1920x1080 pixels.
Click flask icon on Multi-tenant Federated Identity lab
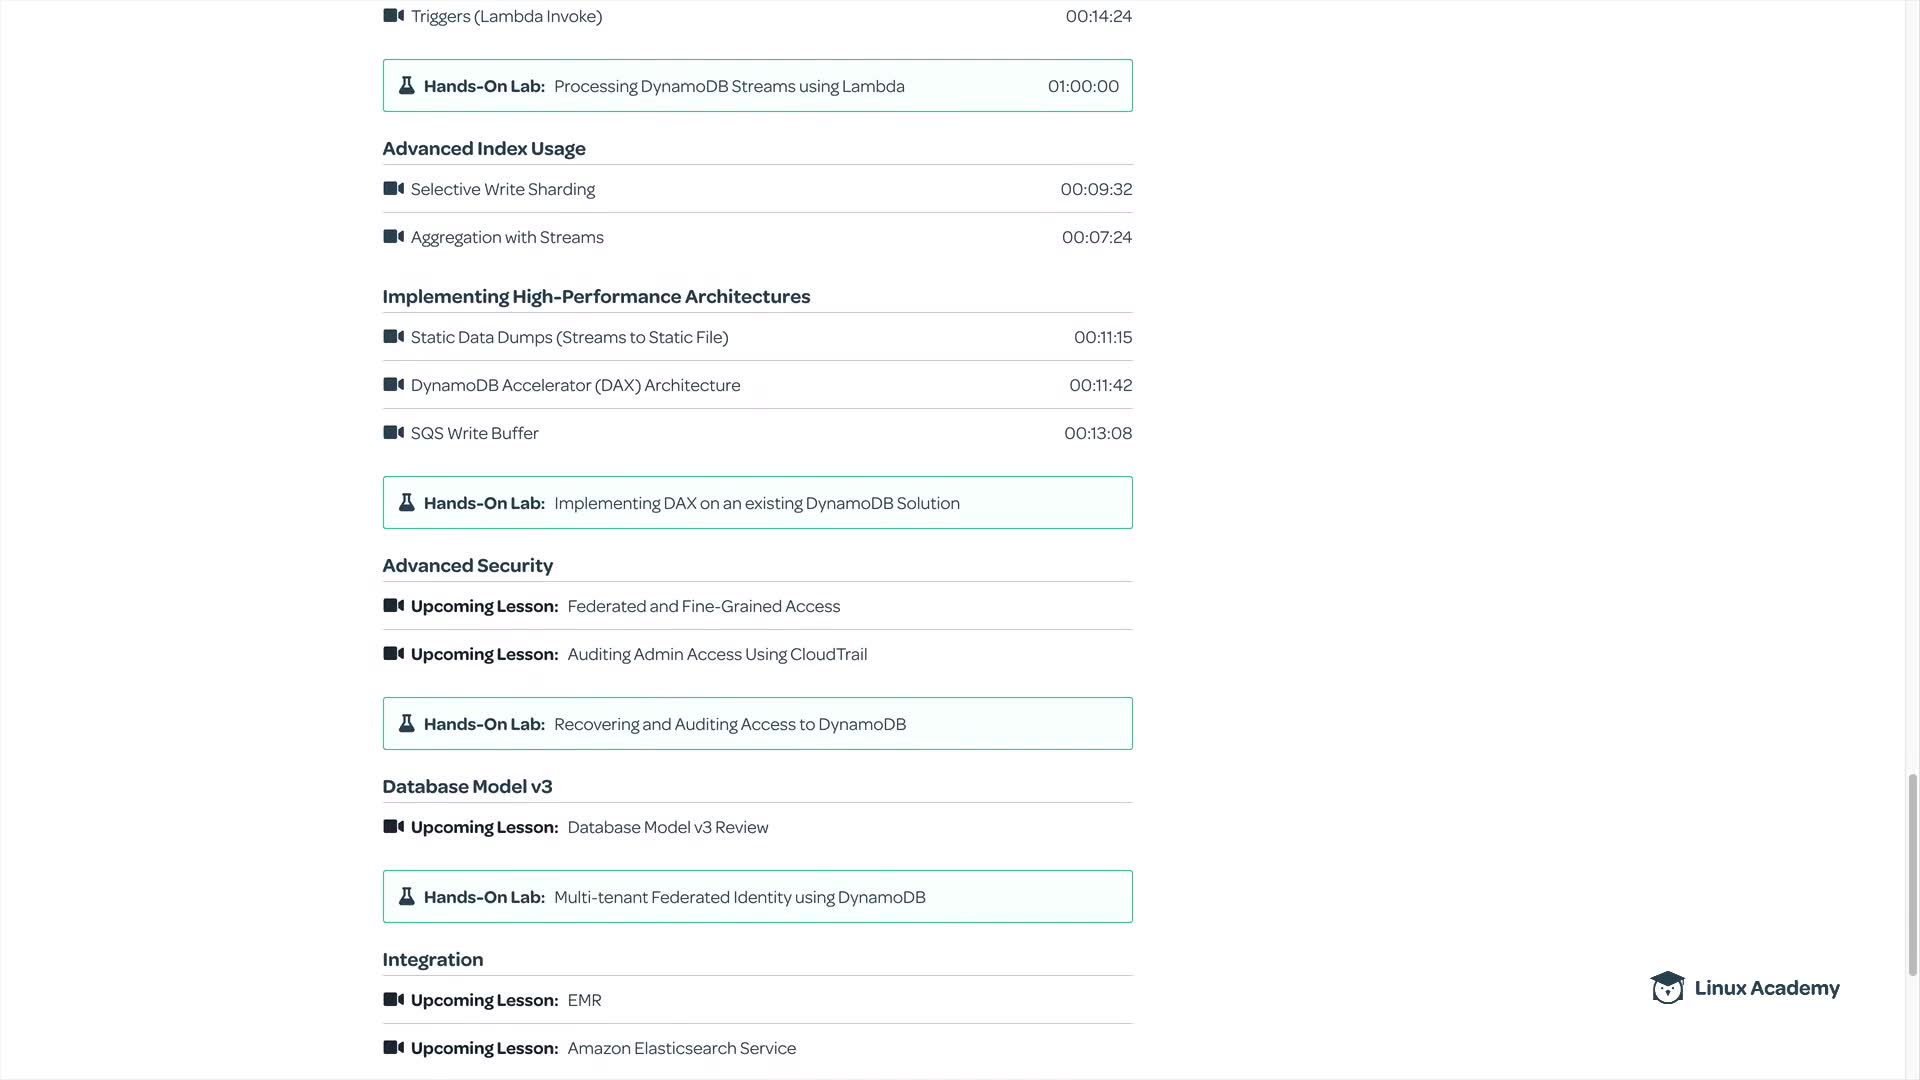point(407,897)
